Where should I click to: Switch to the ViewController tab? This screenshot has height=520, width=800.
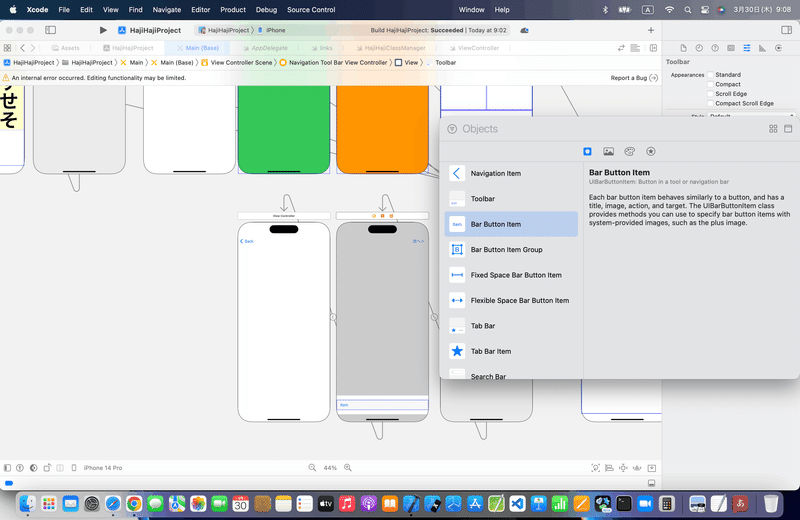point(474,48)
